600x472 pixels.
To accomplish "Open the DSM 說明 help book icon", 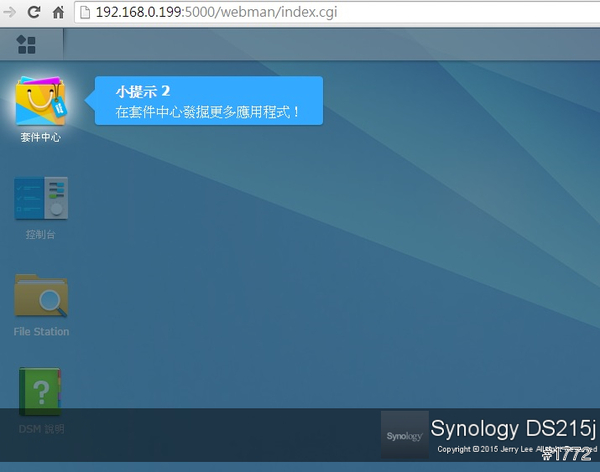I will pyautogui.click(x=41, y=392).
